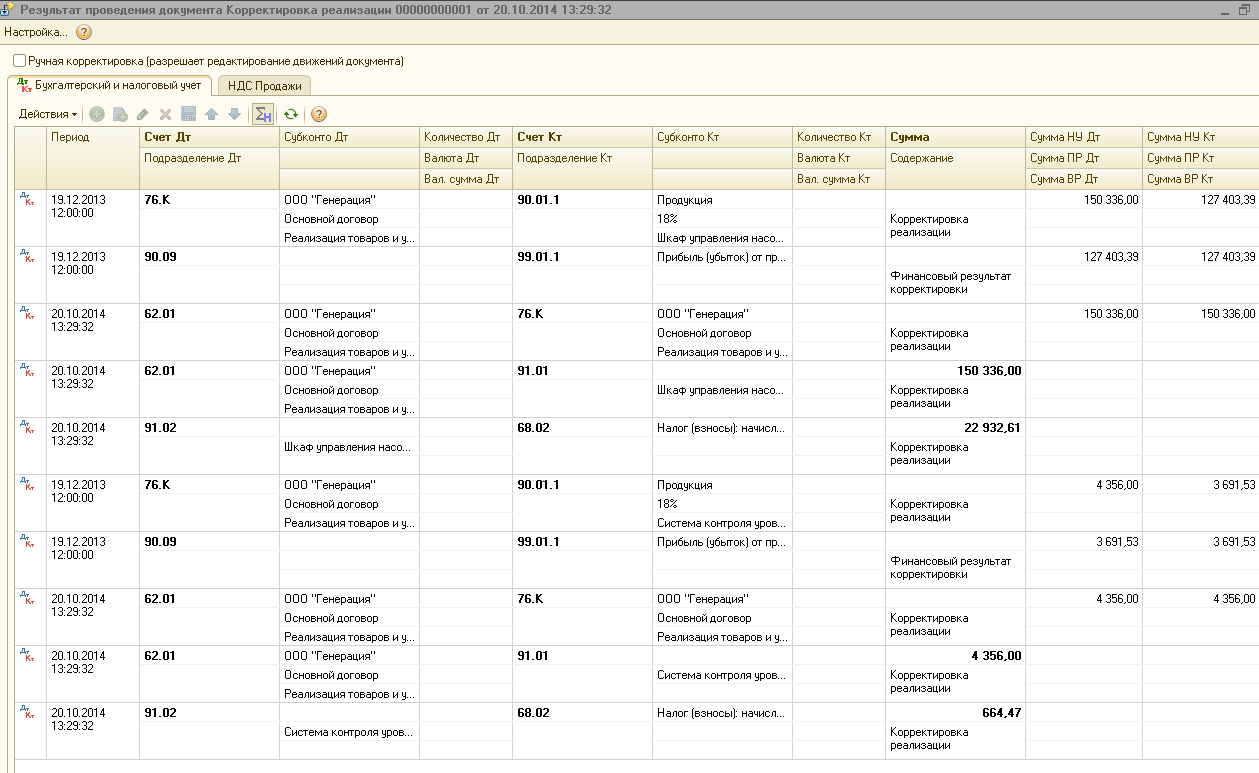
Task: Click the toolbar help question mark icon
Action: (319, 115)
